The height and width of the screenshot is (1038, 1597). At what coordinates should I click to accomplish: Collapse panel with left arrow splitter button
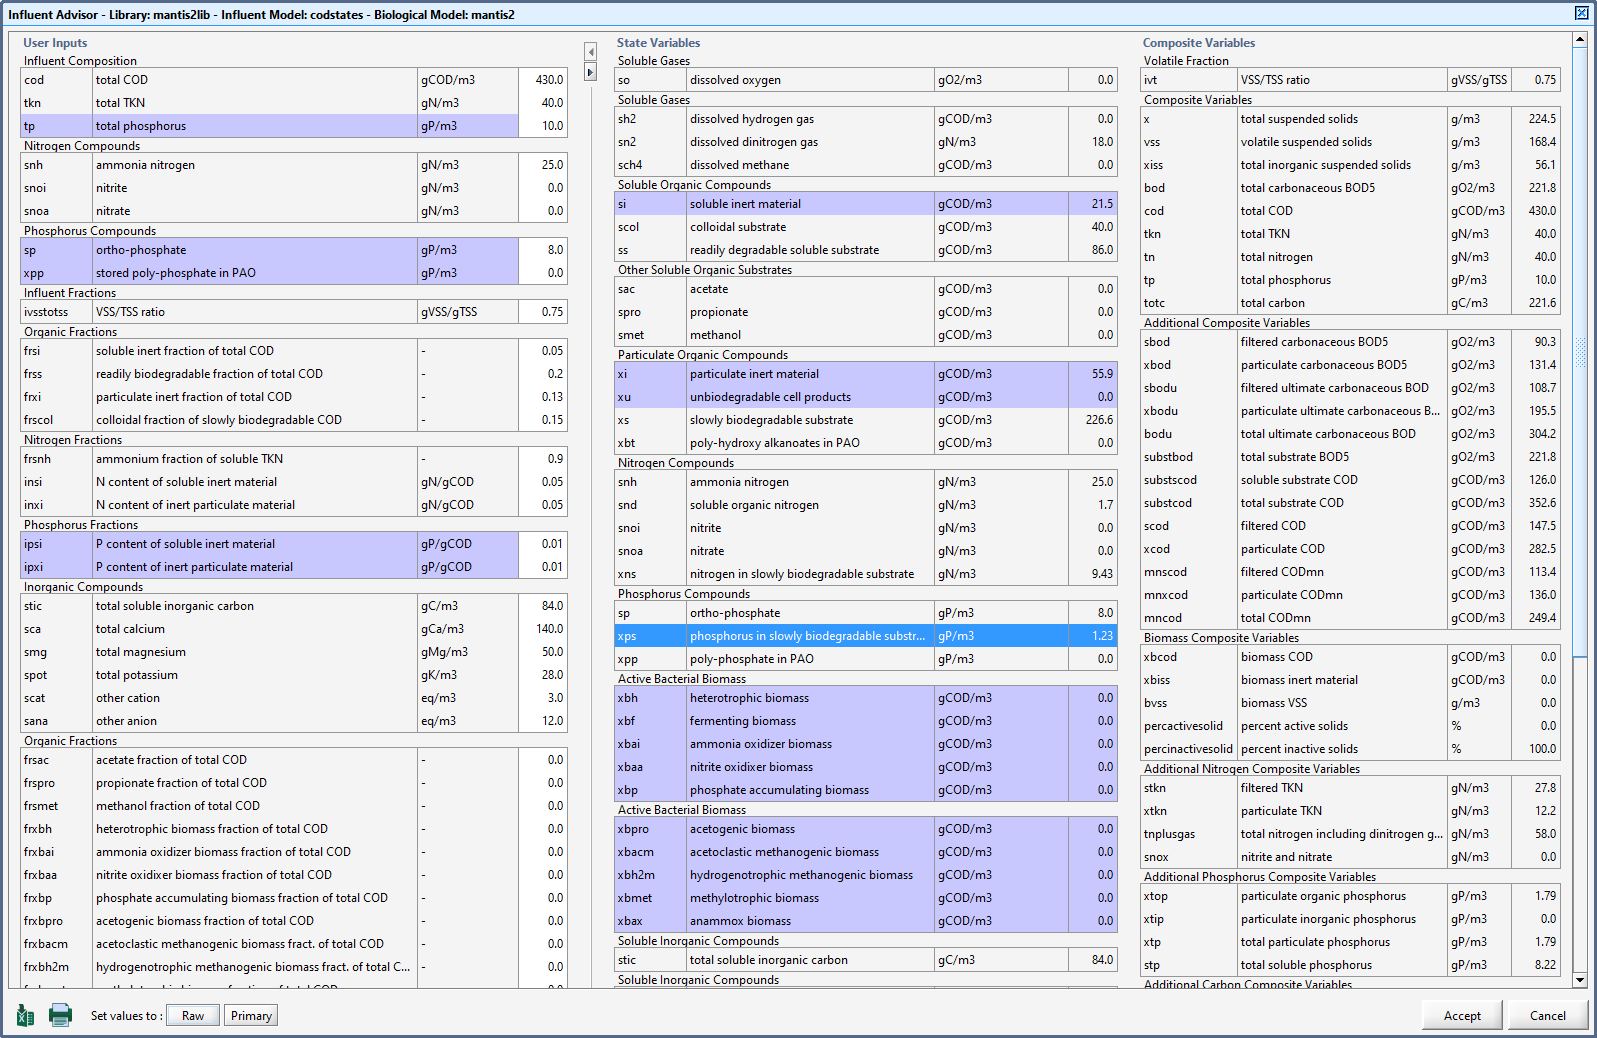(x=590, y=52)
